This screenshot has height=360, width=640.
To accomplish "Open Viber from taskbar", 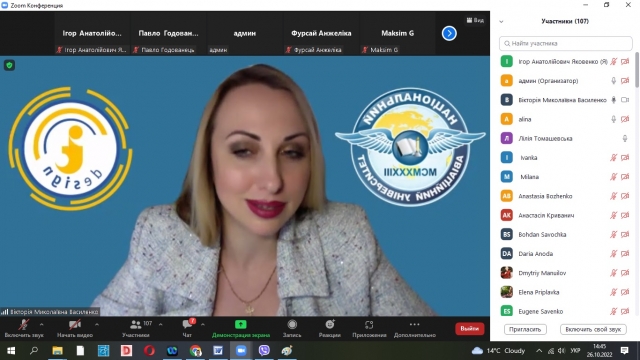I will click(264, 351).
